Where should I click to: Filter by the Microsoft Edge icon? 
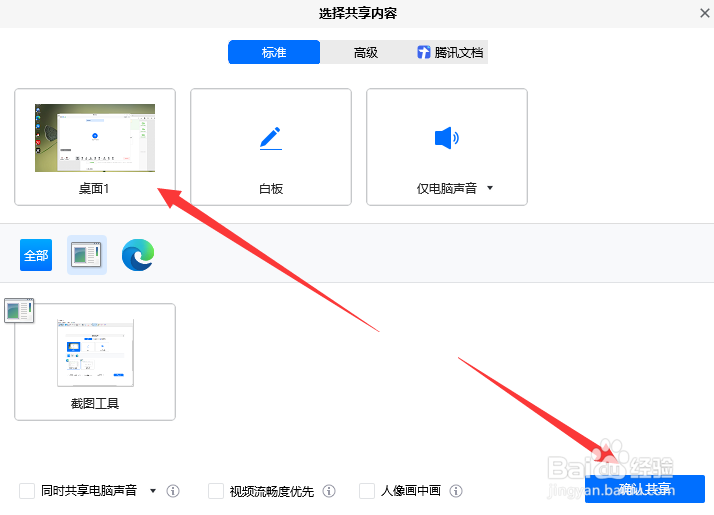pyautogui.click(x=138, y=255)
